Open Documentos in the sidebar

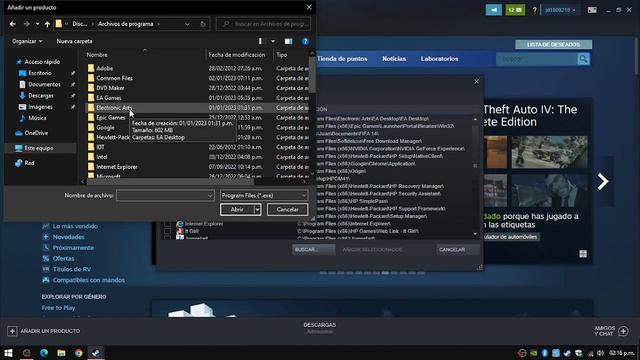click(44, 84)
